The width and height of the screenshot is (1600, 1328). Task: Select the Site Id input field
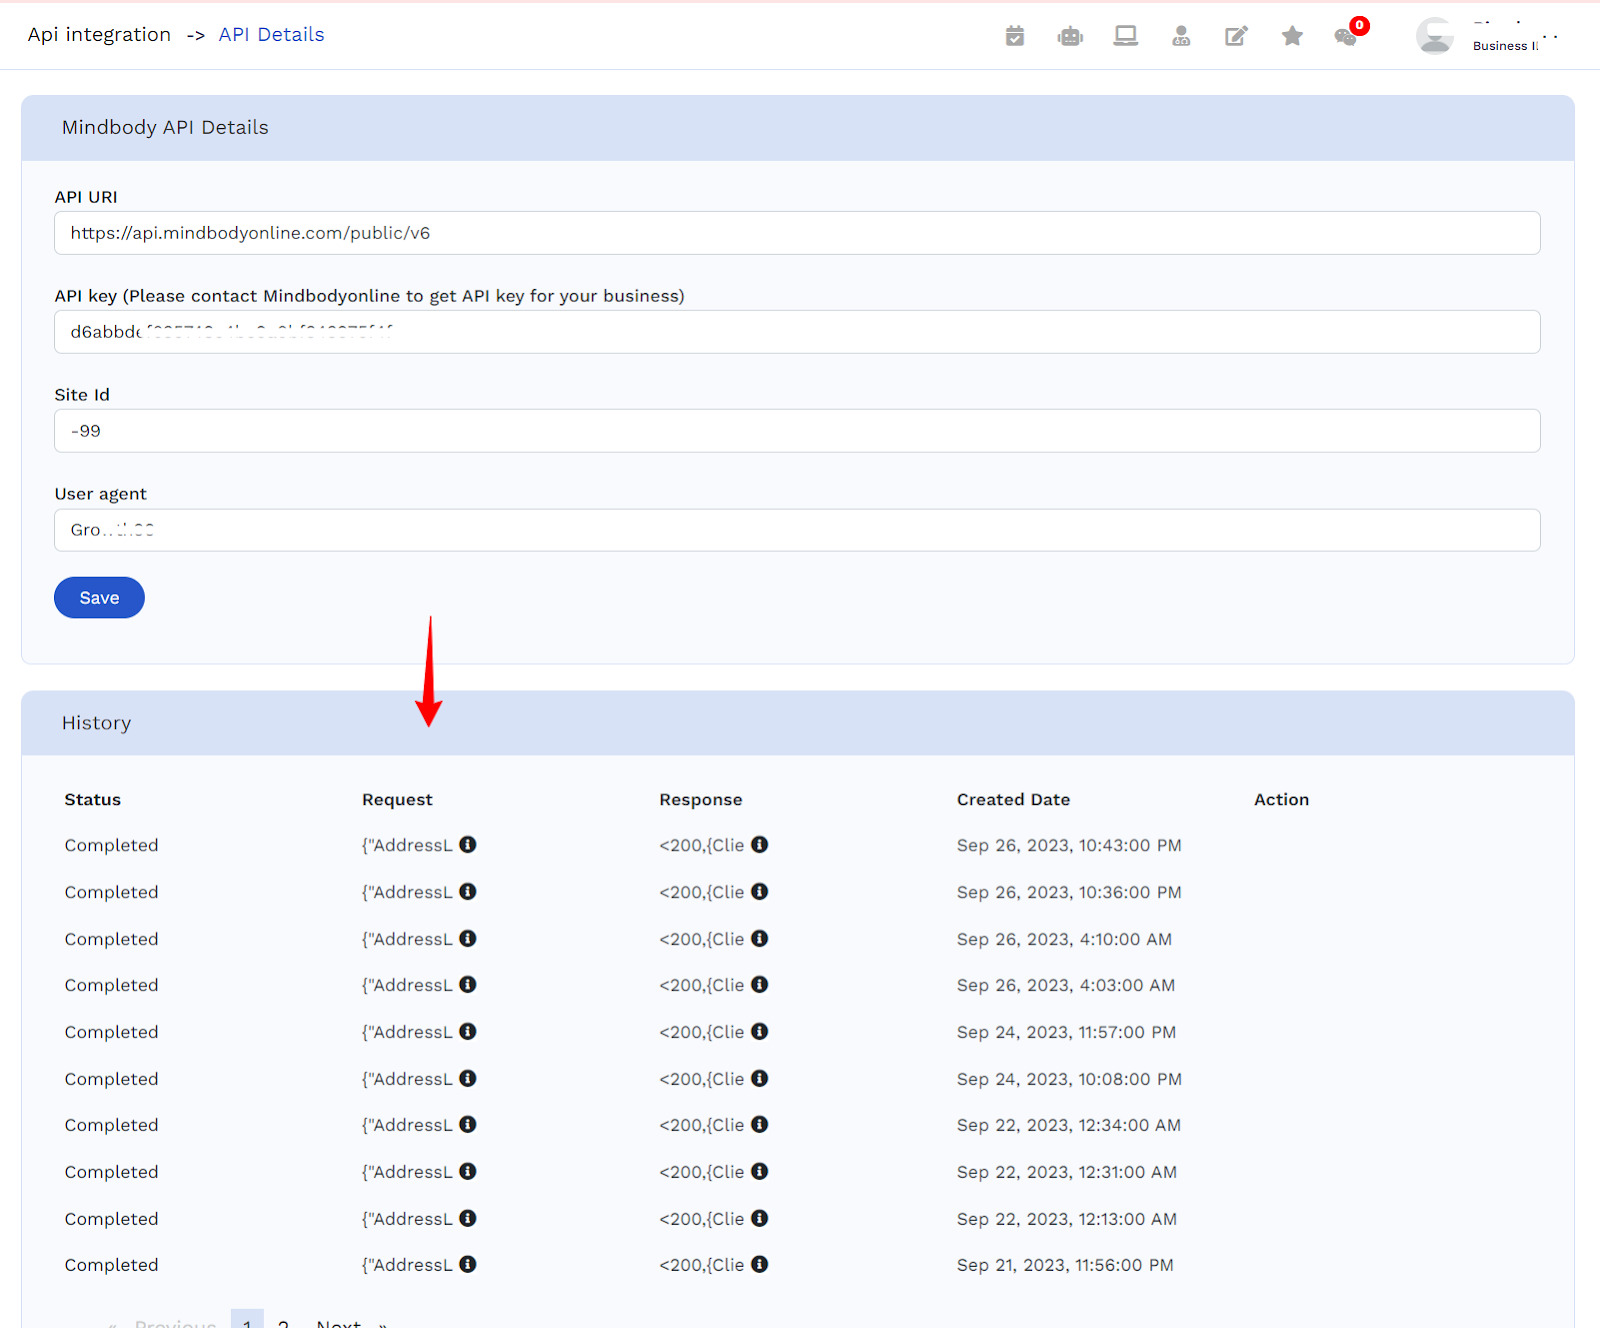[x=797, y=431]
